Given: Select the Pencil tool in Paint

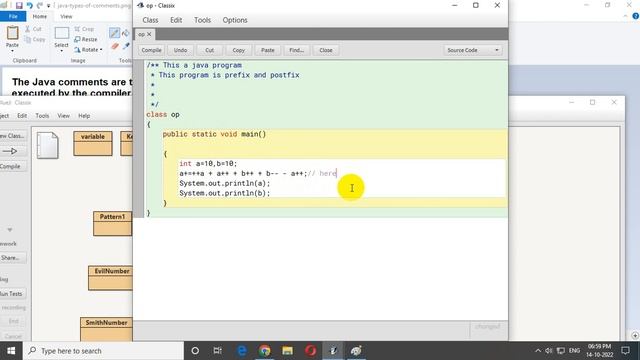Looking at the screenshot, I should click(x=114, y=33).
